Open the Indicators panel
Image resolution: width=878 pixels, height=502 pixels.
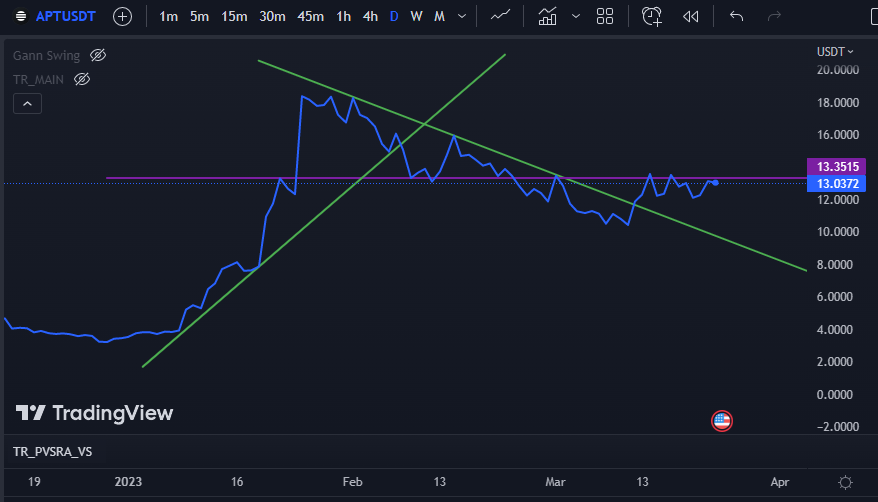click(x=547, y=16)
